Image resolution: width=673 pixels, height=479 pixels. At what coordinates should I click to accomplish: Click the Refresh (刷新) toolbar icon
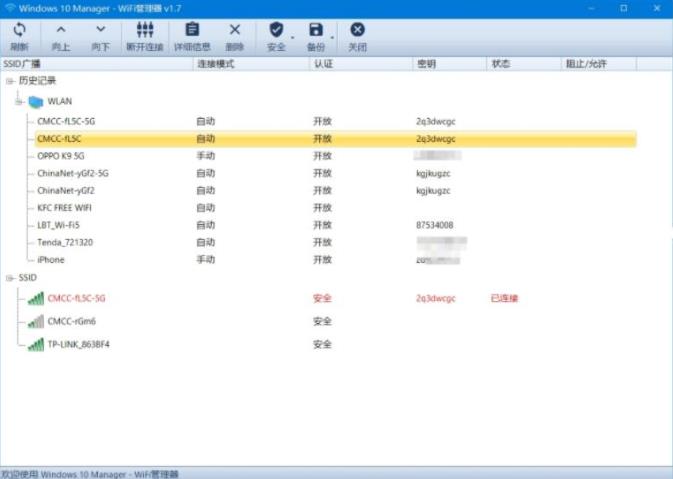pyautogui.click(x=19, y=30)
